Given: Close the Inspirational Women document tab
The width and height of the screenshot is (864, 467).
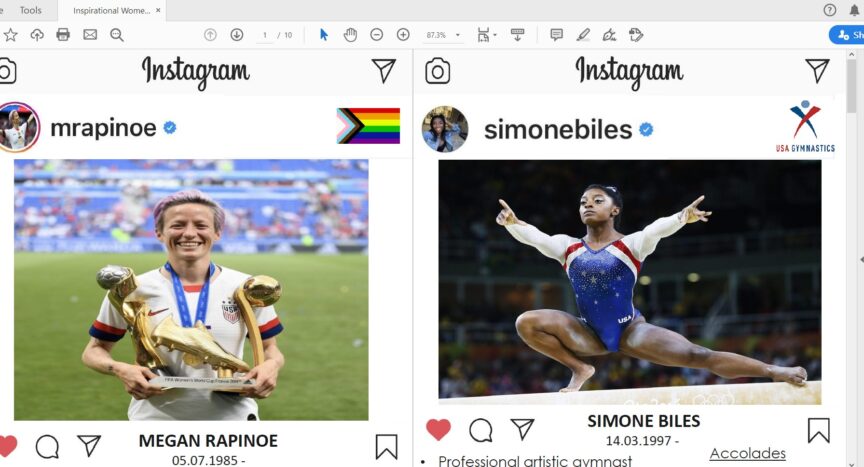Looking at the screenshot, I should [158, 10].
